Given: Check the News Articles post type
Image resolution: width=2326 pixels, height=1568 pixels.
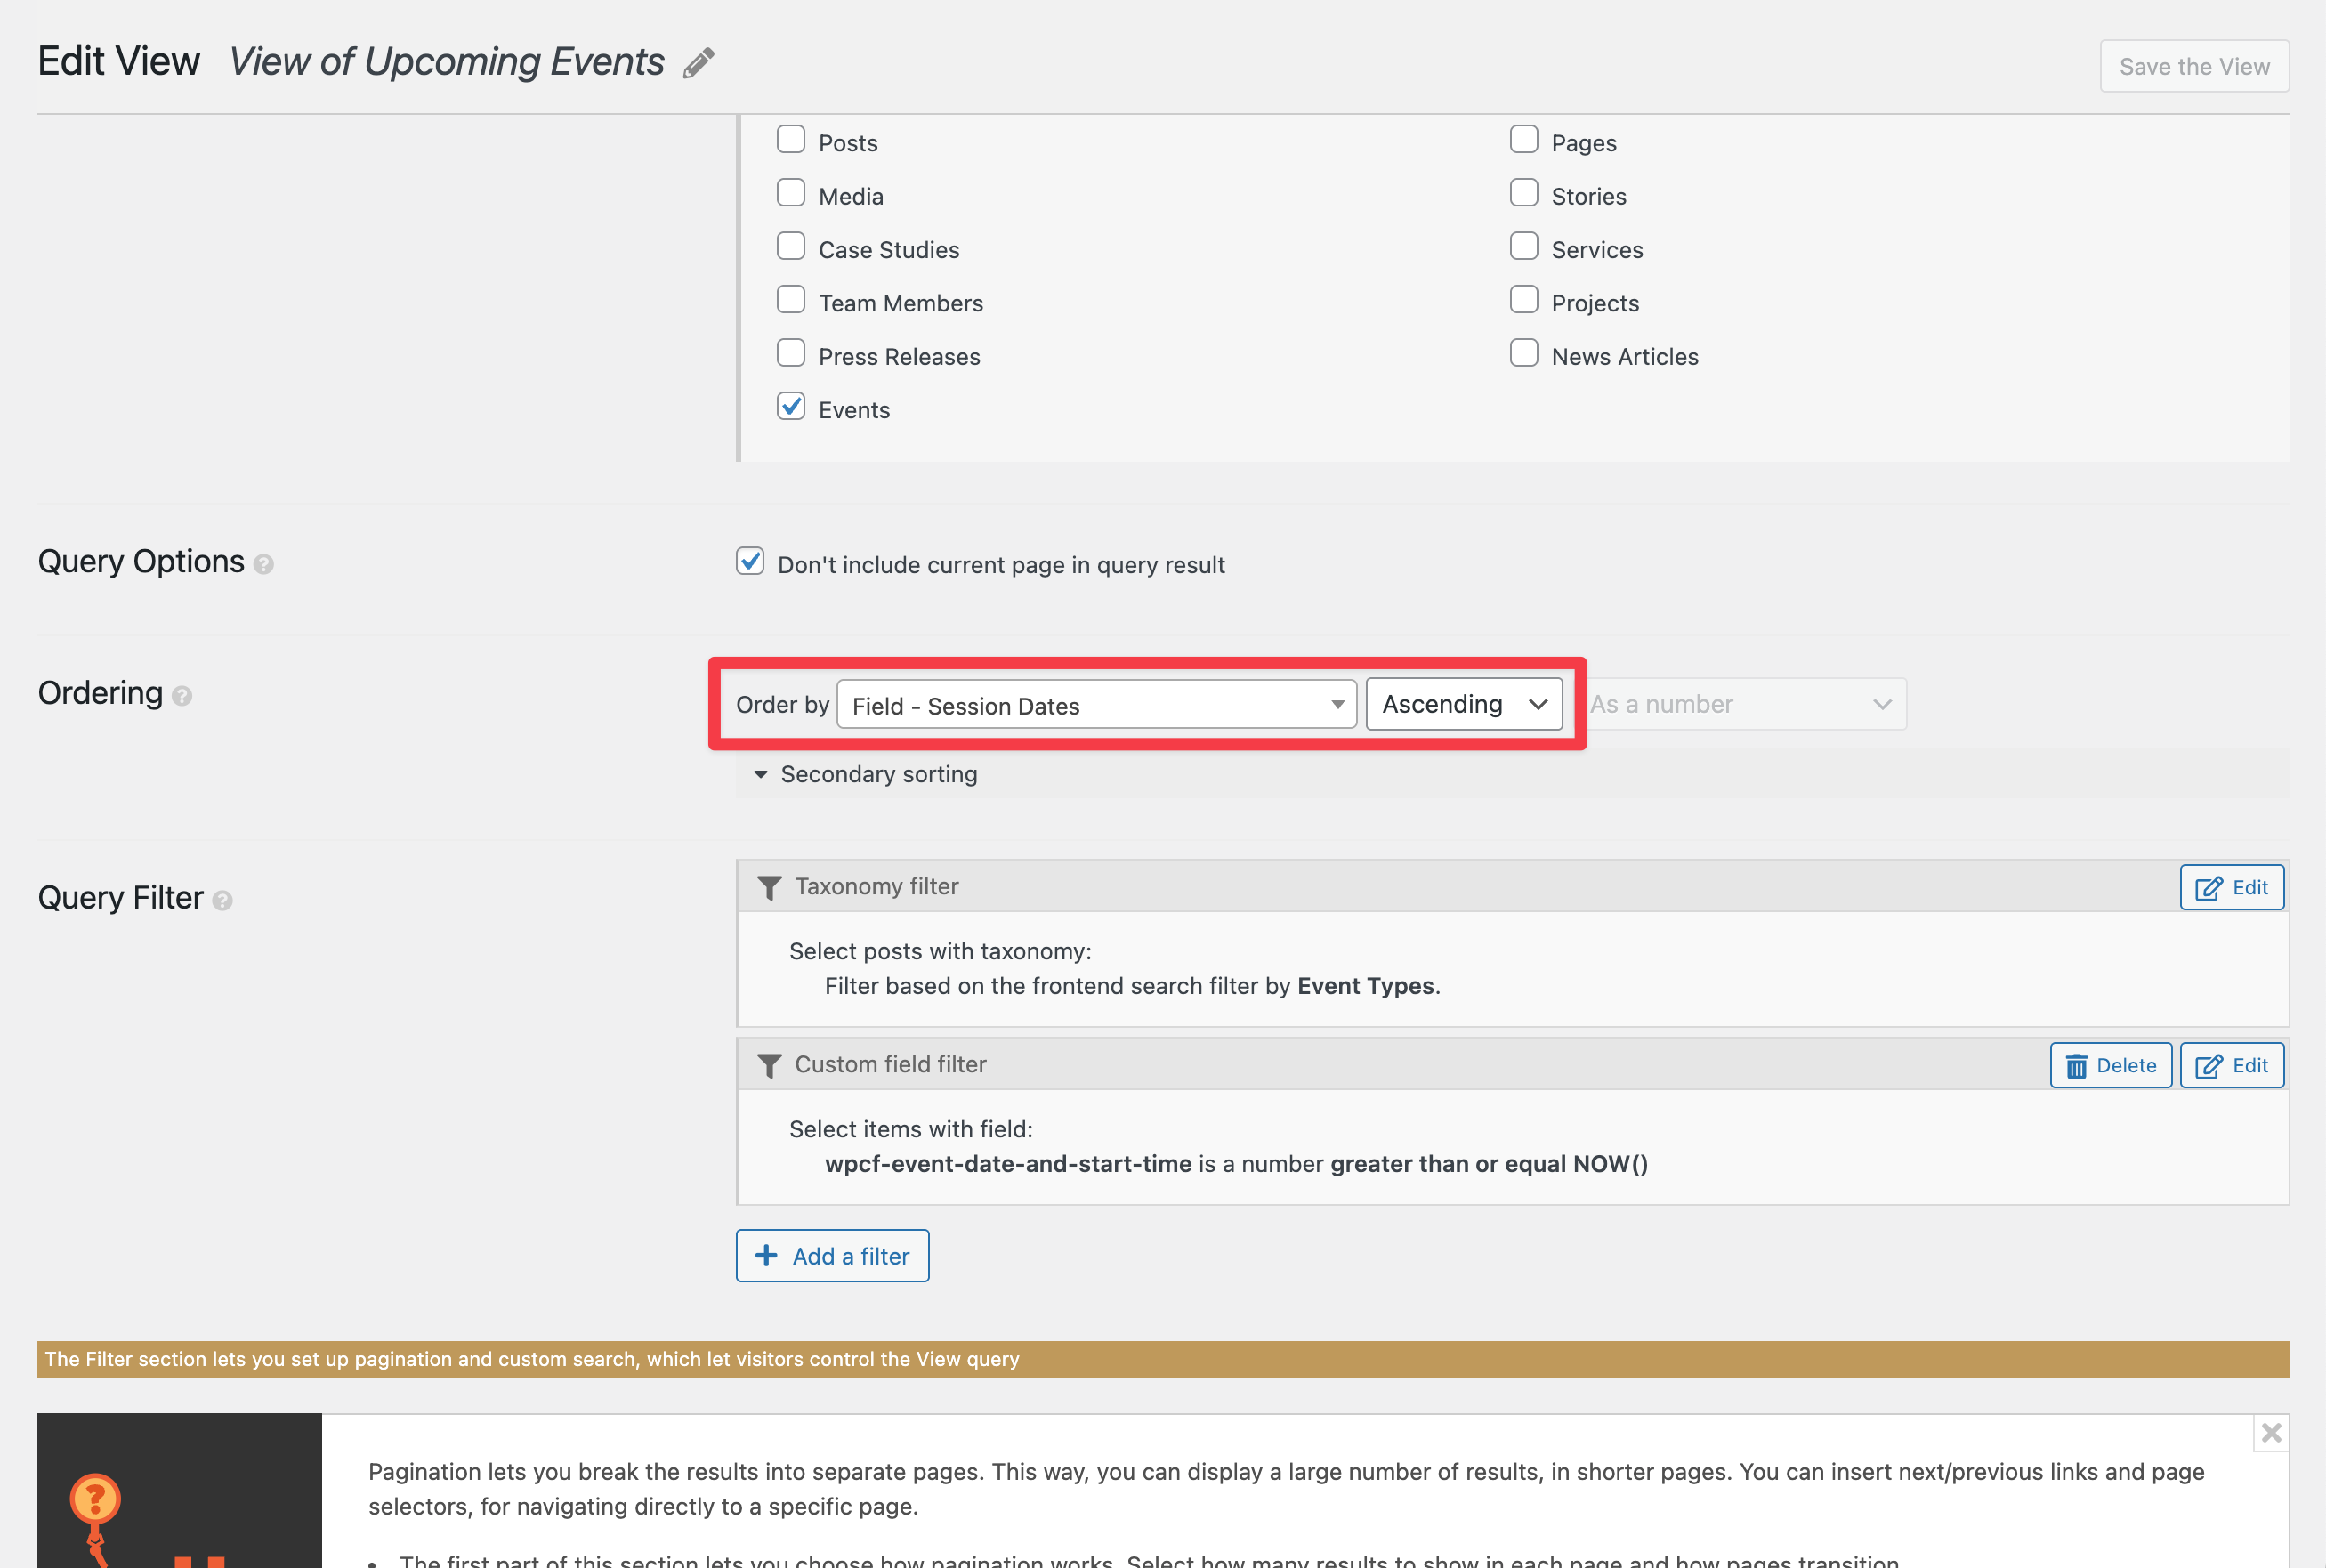Looking at the screenshot, I should [1523, 353].
